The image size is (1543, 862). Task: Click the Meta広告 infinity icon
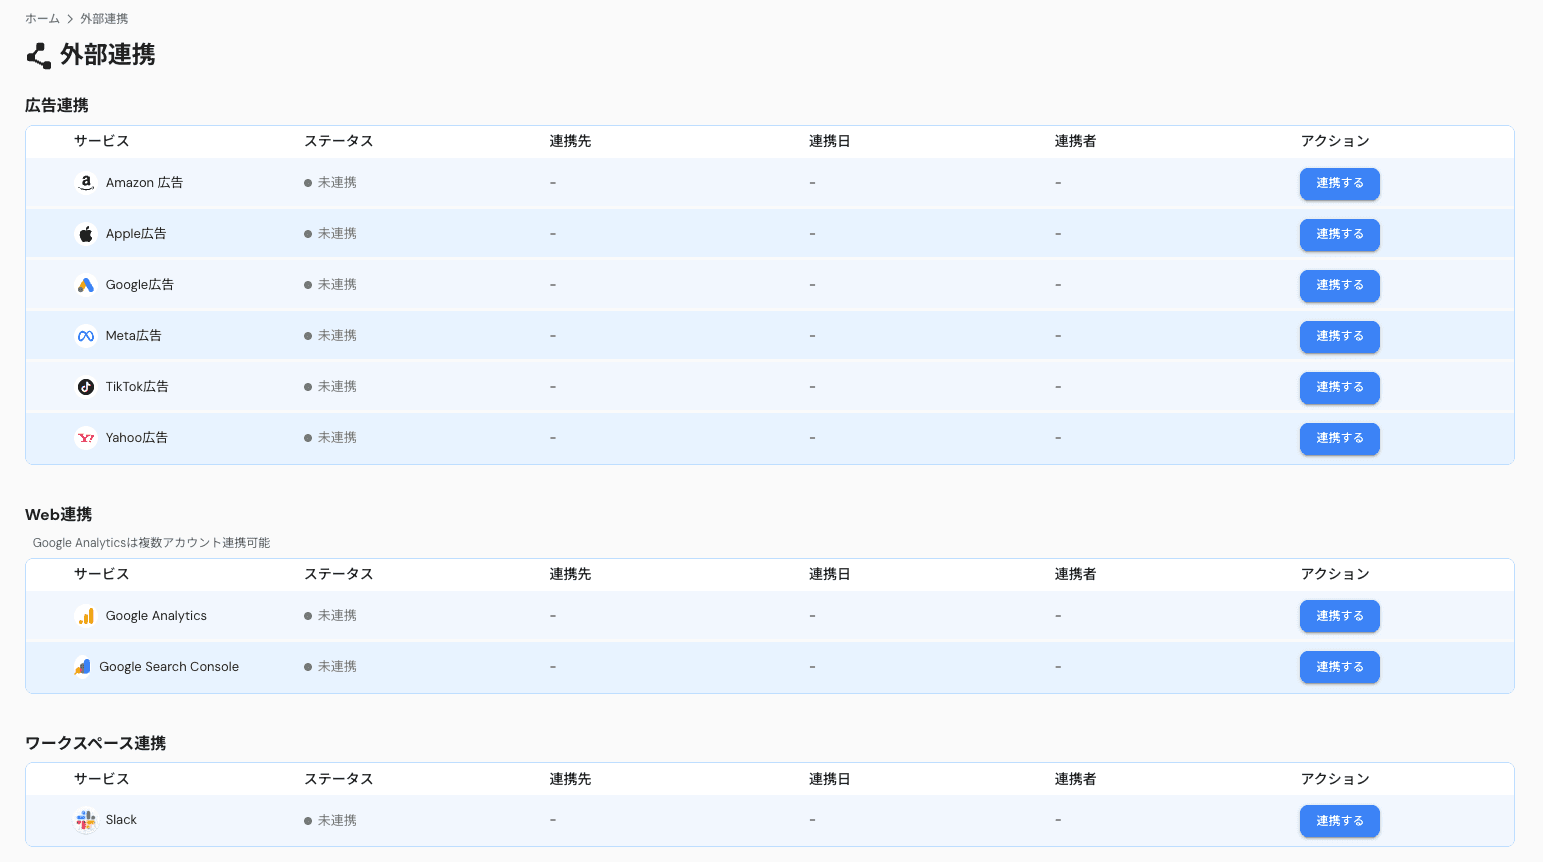click(85, 335)
